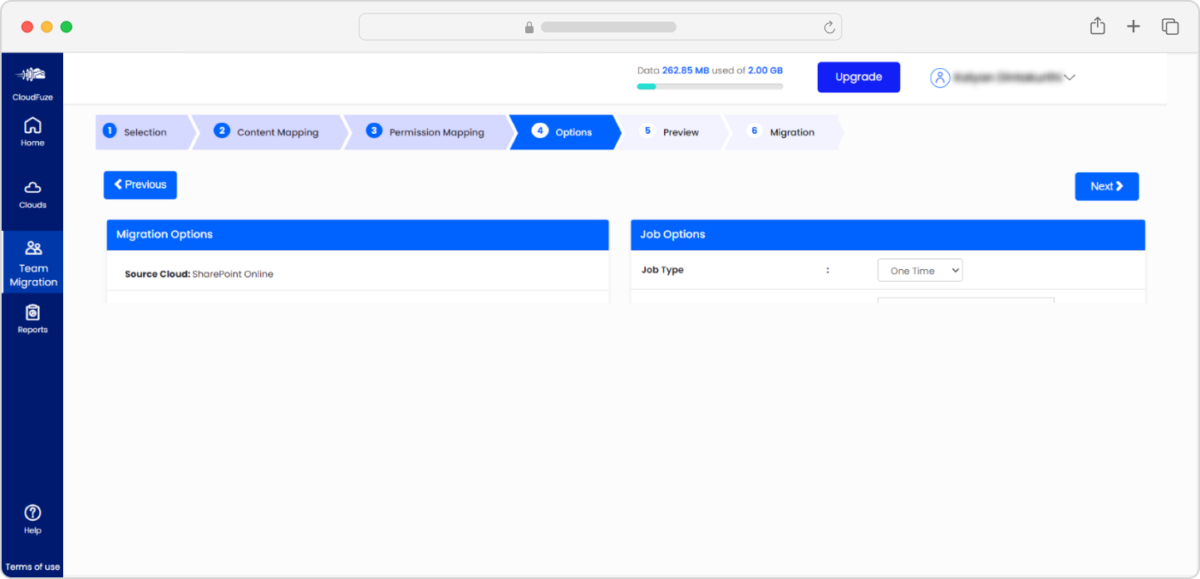Open a new tab with the plus icon

tap(1134, 26)
